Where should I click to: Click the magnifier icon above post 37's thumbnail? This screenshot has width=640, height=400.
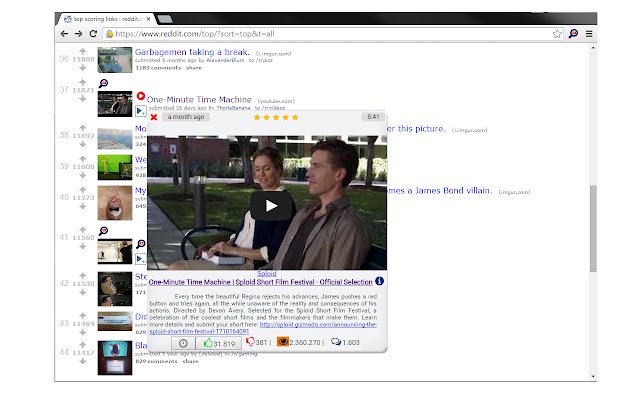coord(104,83)
